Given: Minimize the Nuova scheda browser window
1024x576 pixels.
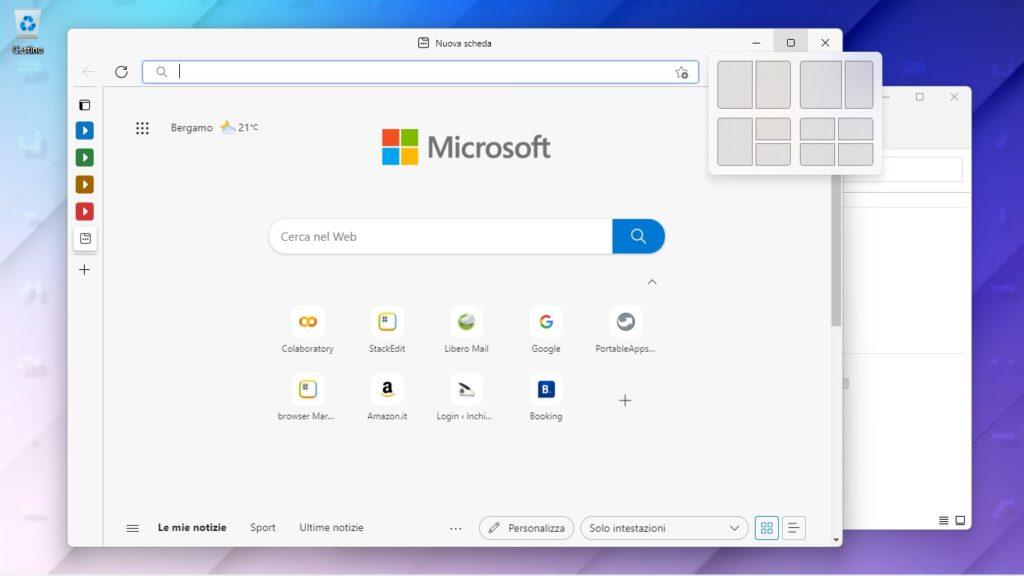Looking at the screenshot, I should (756, 43).
